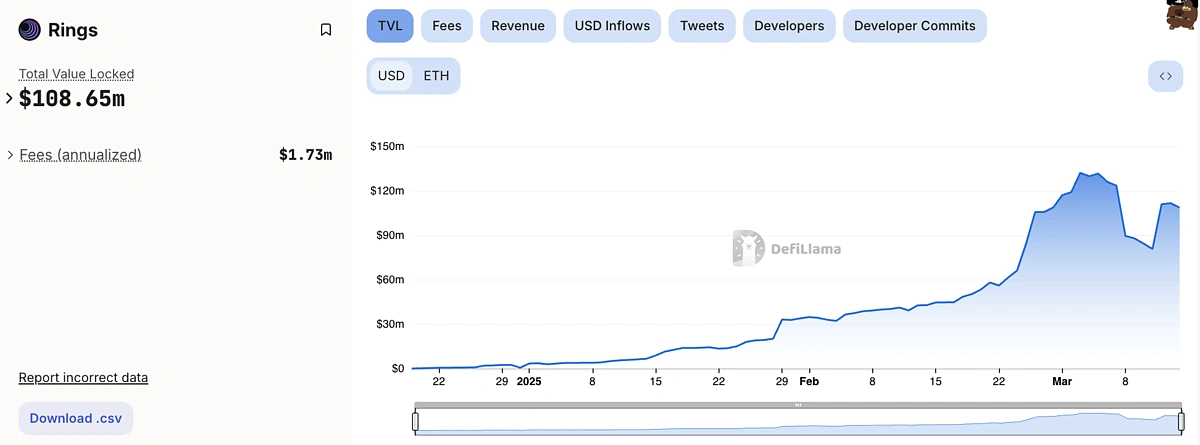Image resolution: width=1200 pixels, height=445 pixels.
Task: Click the Report incorrect data link
Action: [x=83, y=378]
